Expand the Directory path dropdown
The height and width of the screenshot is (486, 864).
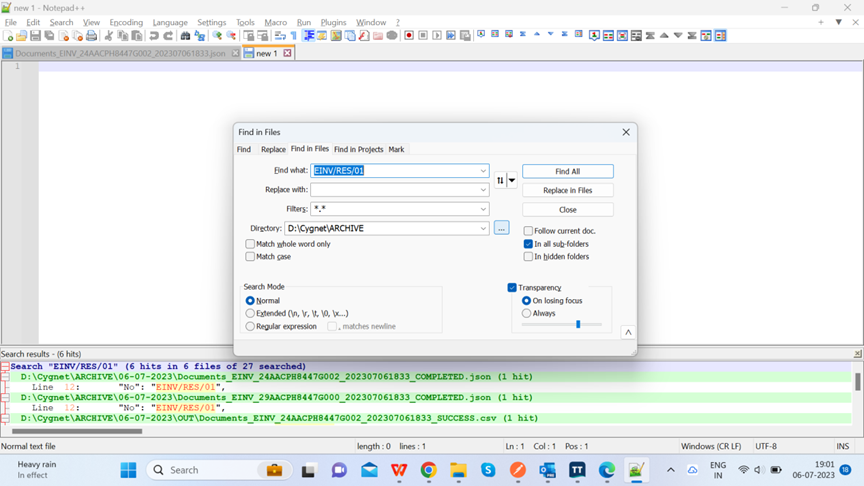pos(483,229)
